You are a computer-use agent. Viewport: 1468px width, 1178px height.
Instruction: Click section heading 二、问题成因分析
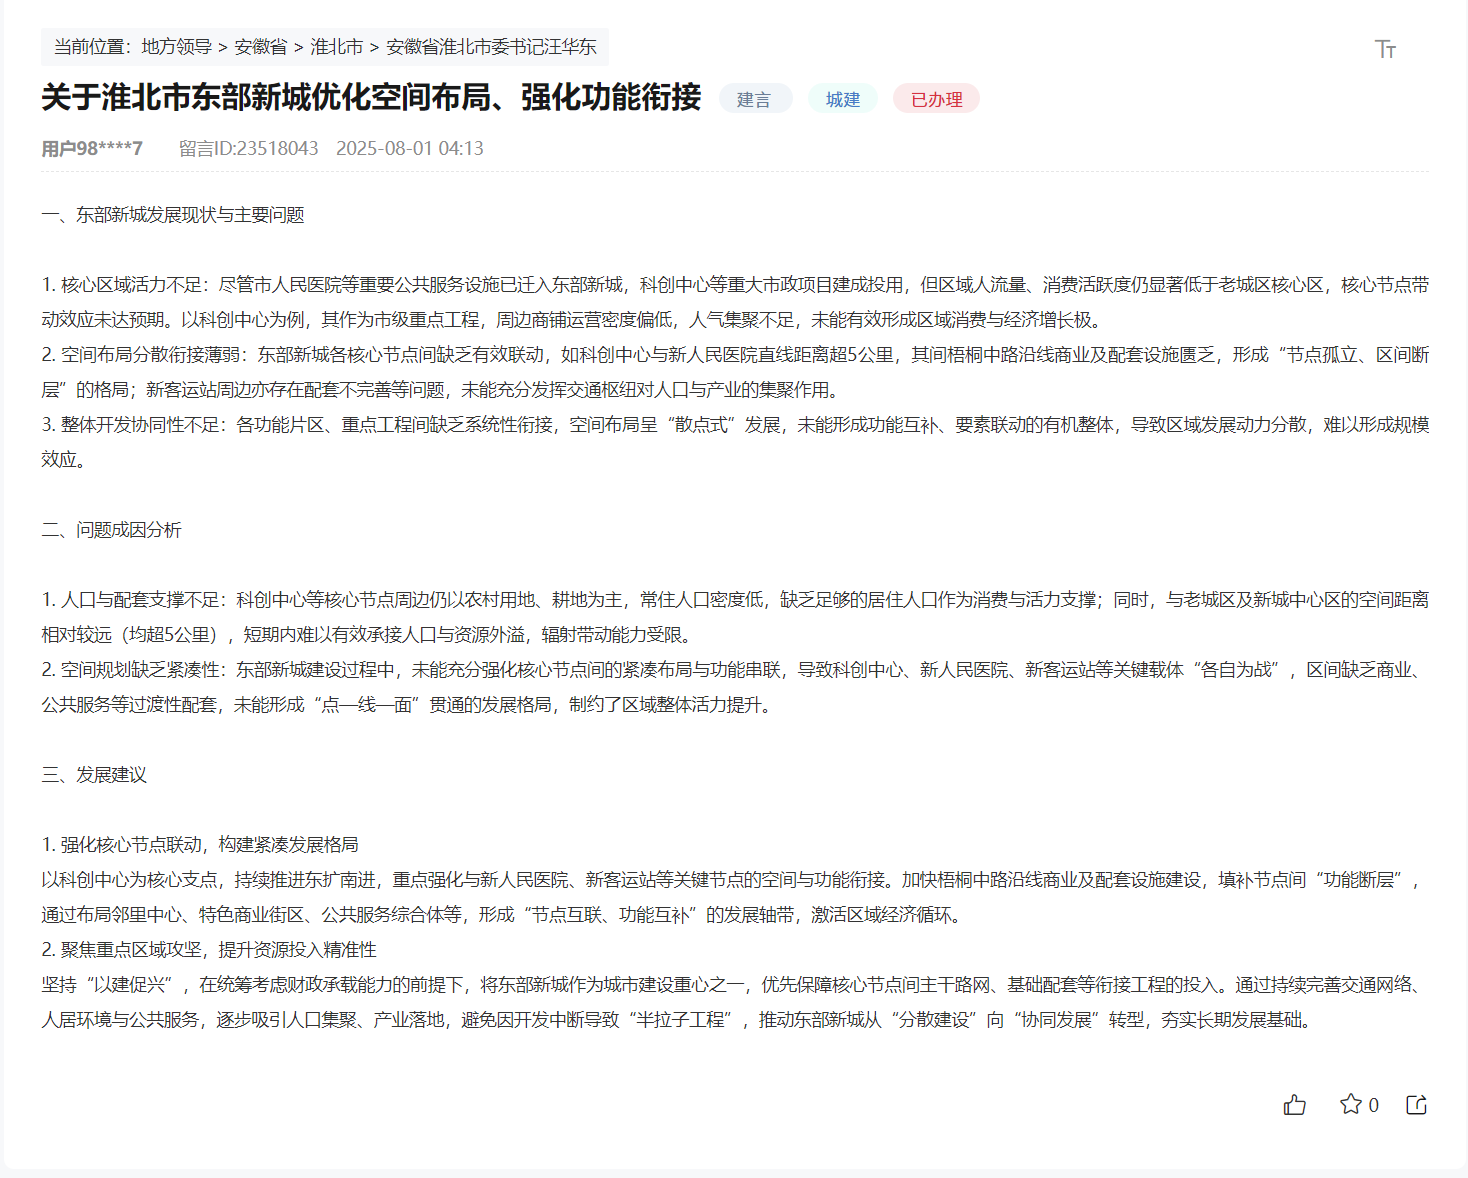[111, 530]
